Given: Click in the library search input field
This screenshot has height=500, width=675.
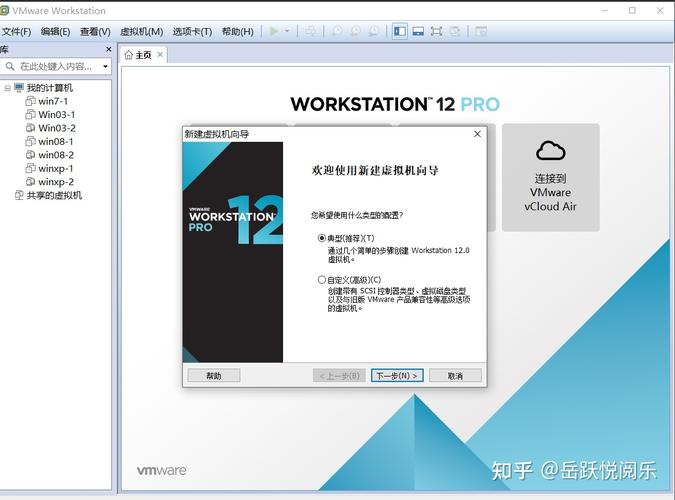Looking at the screenshot, I should 56,66.
